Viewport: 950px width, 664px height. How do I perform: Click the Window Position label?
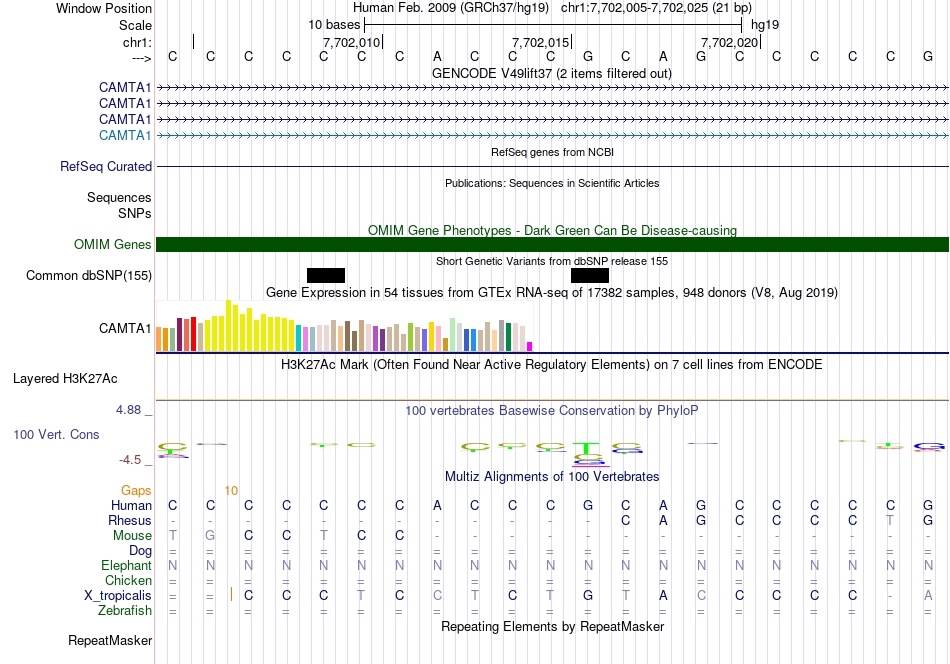tap(104, 8)
